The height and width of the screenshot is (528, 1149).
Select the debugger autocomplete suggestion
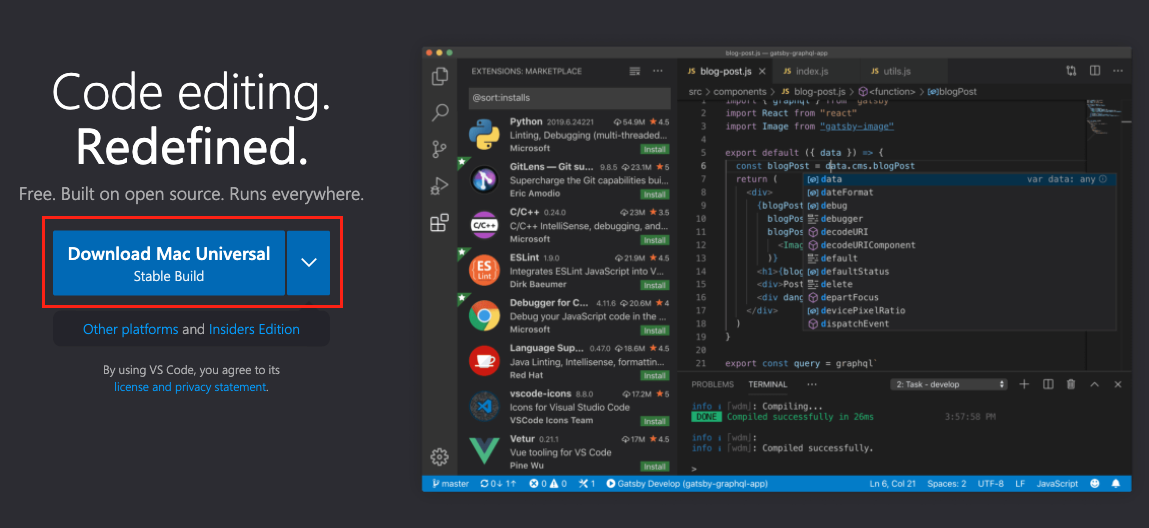point(959,218)
